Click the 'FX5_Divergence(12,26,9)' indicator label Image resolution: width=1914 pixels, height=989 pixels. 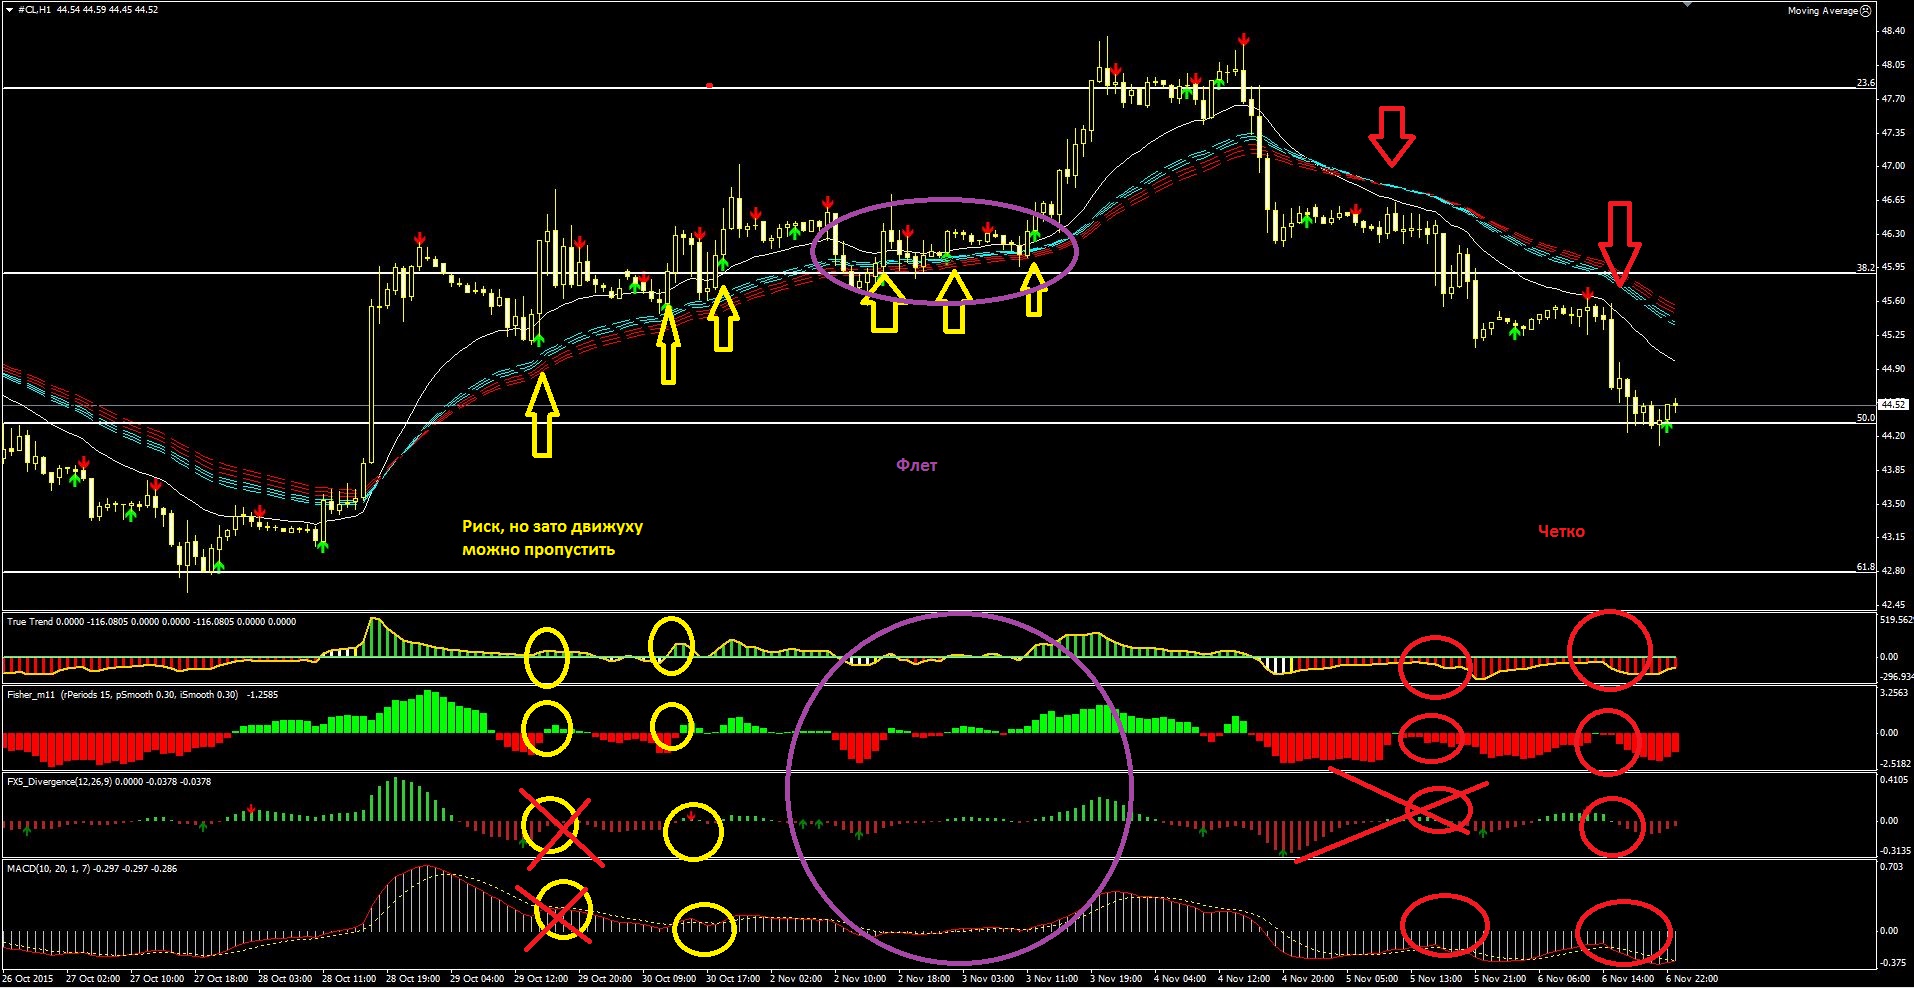(59, 782)
